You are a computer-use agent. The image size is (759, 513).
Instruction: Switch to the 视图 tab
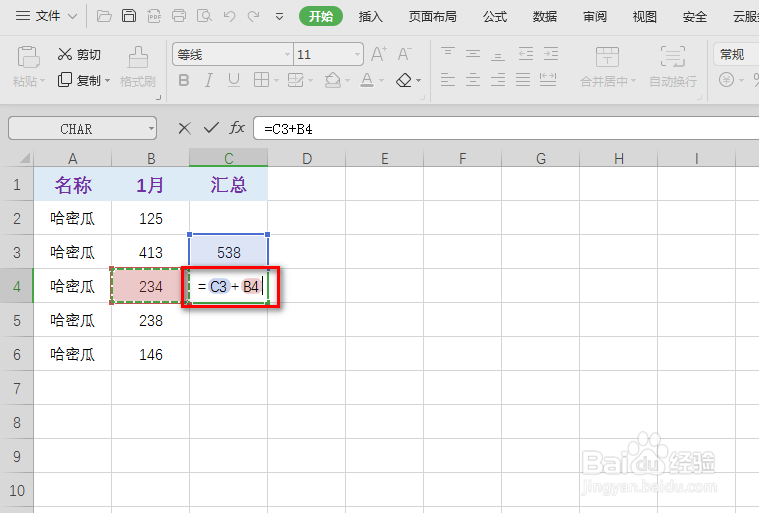pyautogui.click(x=645, y=16)
